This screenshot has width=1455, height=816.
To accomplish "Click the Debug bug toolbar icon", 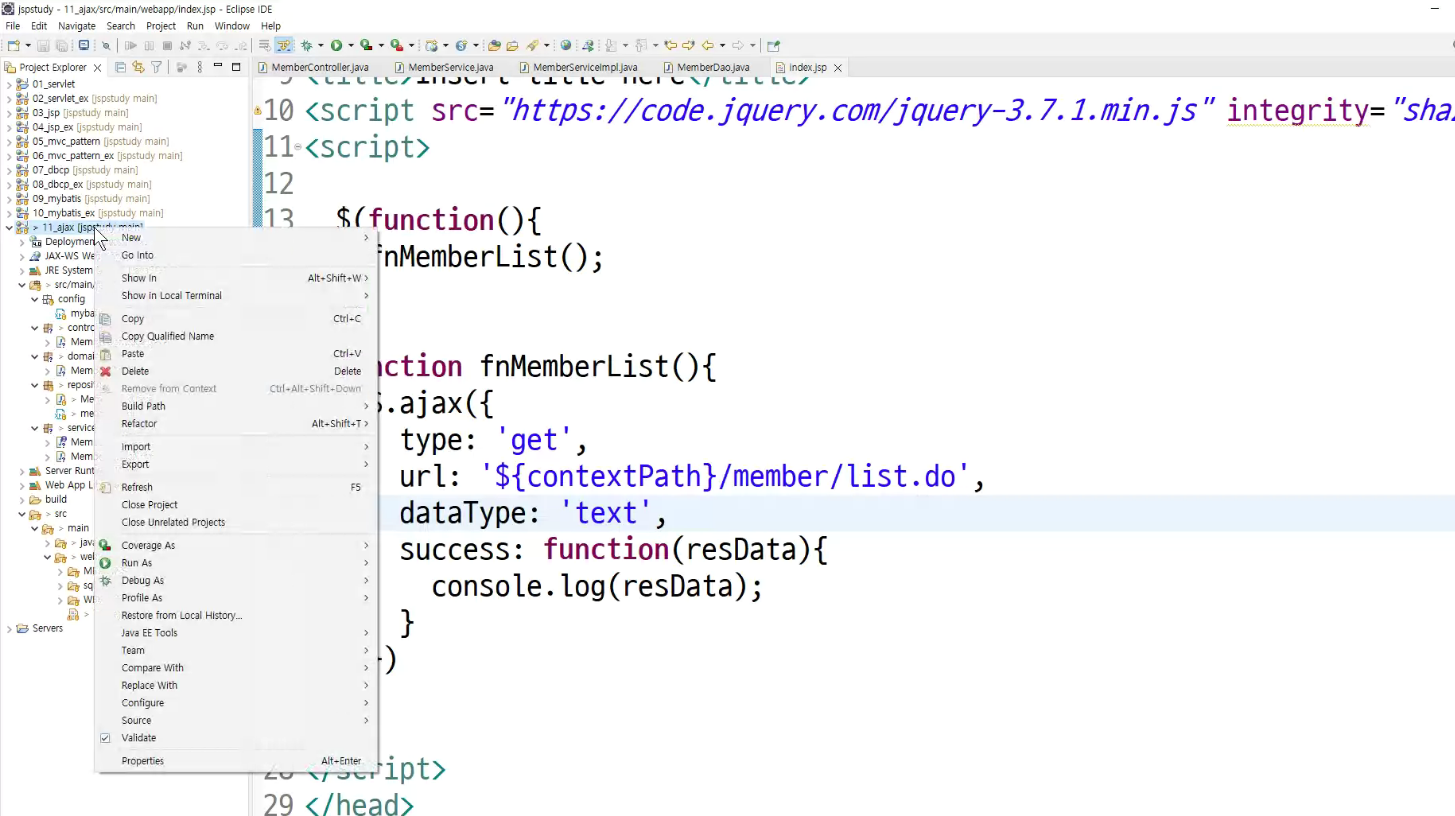I will [307, 45].
